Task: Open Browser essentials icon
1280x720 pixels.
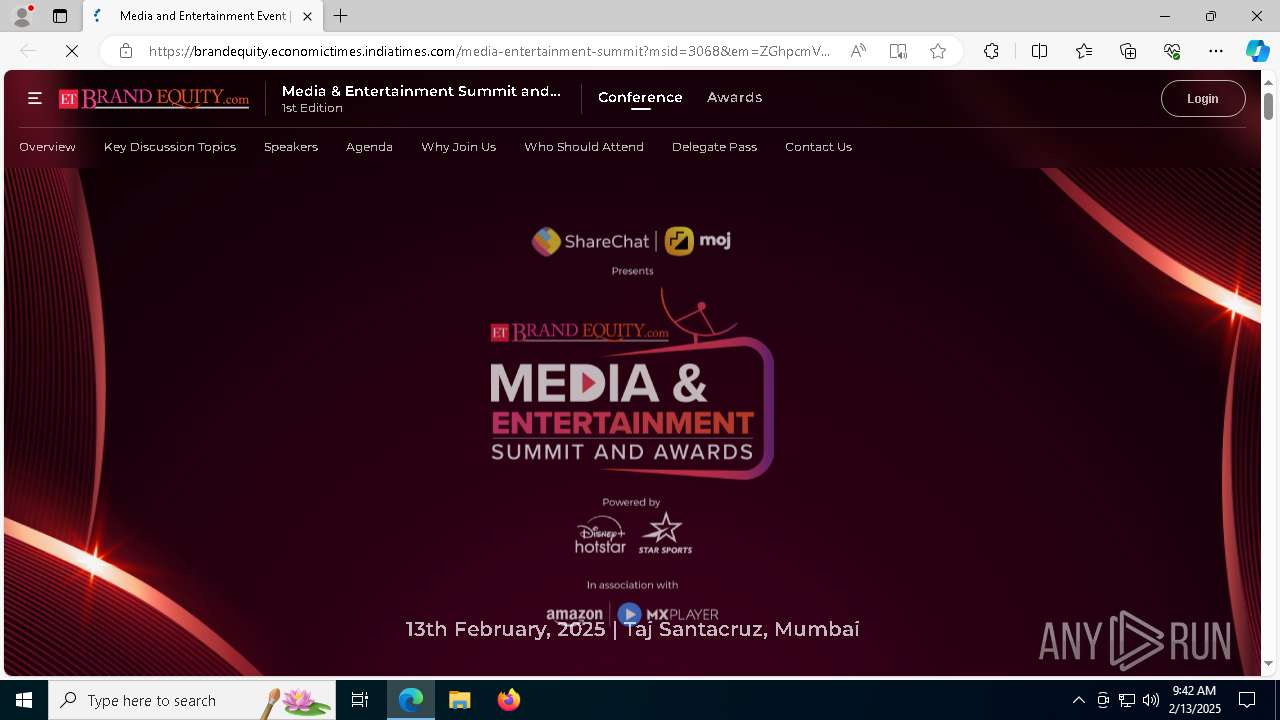Action: click(1172, 51)
